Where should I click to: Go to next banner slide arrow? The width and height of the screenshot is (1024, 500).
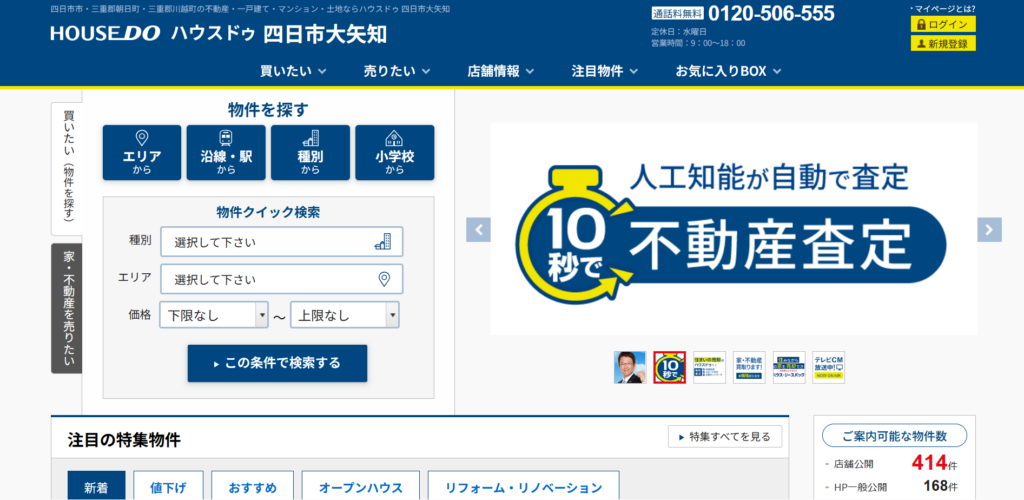coord(989,230)
